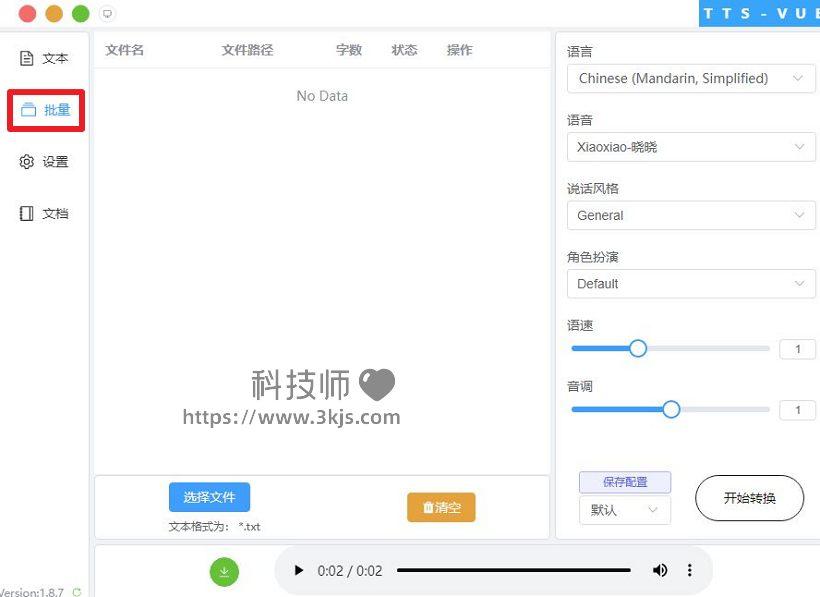Open the 文档 documentation tab
This screenshot has height=597, width=820.
(44, 213)
